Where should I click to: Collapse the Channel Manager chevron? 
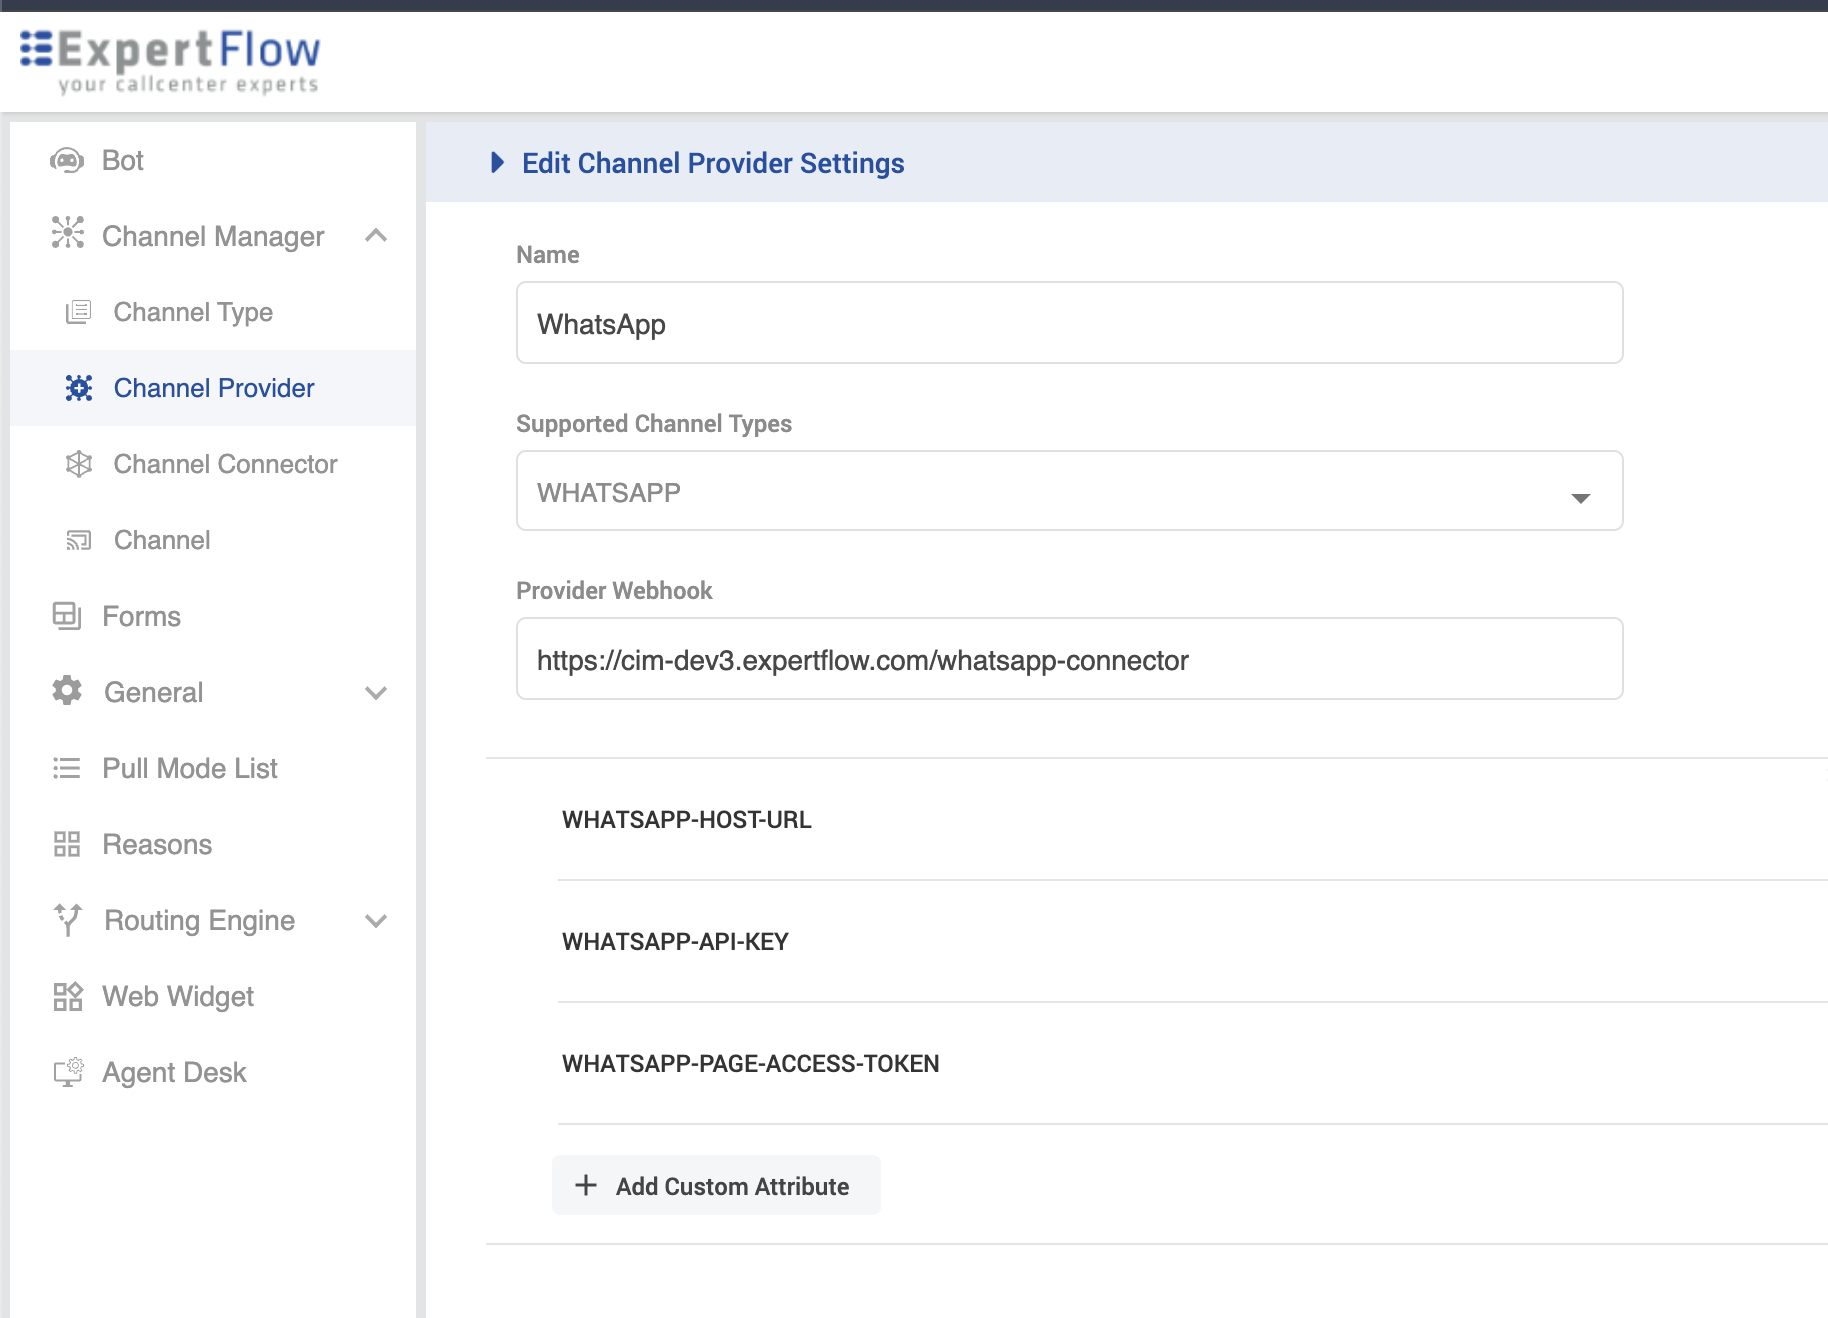pyautogui.click(x=376, y=236)
